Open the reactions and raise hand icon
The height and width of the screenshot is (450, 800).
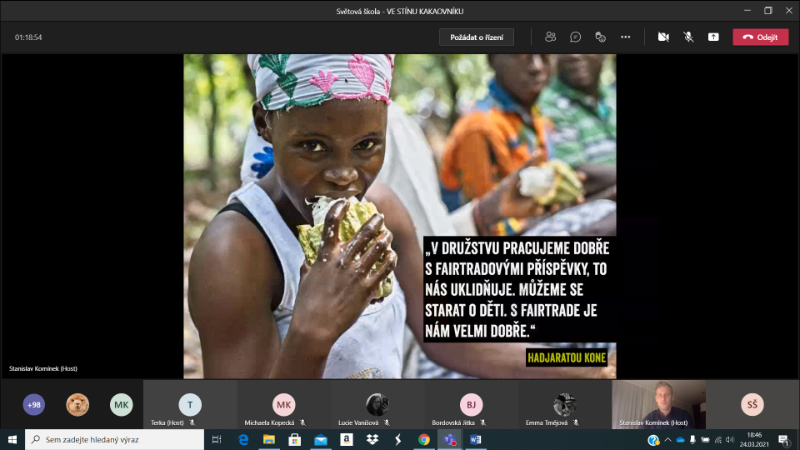tap(601, 37)
